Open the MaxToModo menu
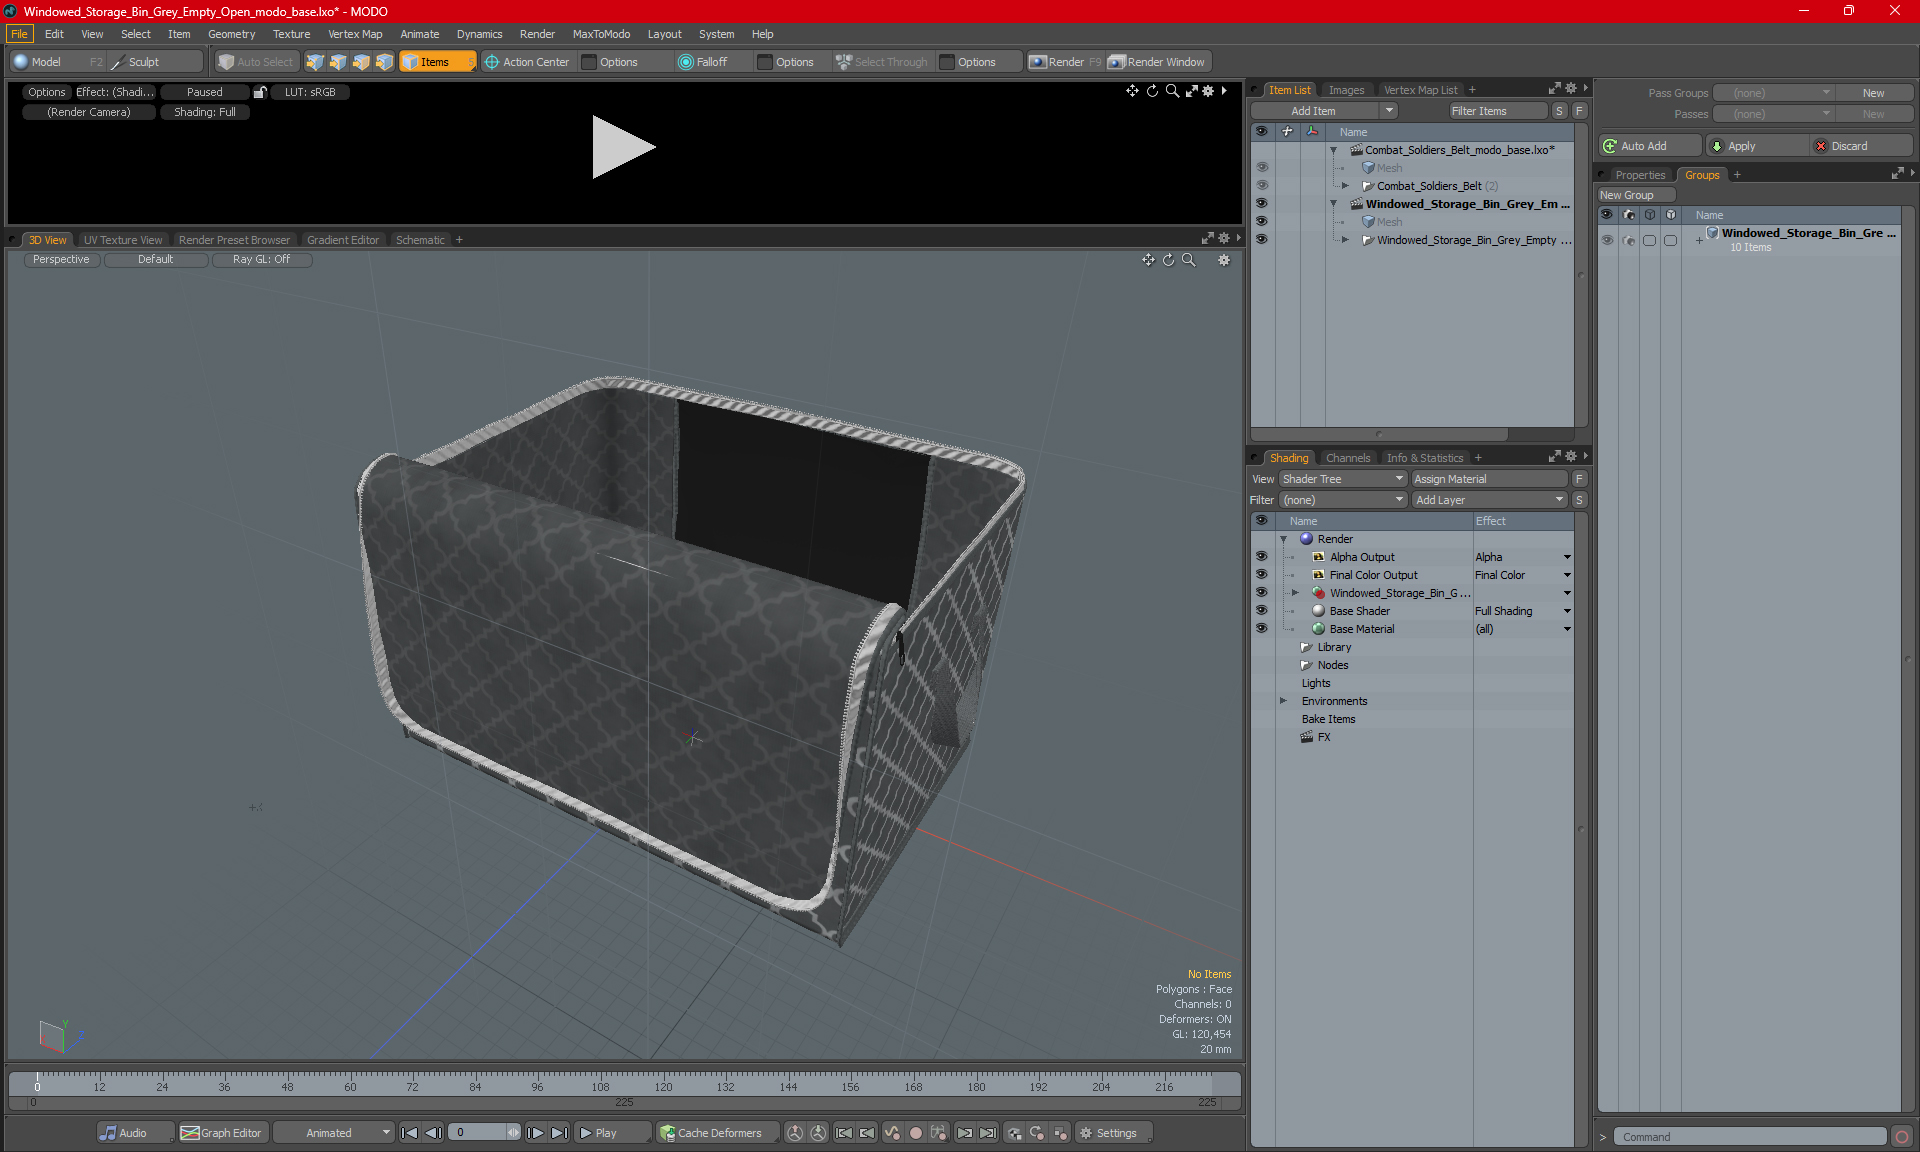Image resolution: width=1920 pixels, height=1152 pixels. [601, 34]
